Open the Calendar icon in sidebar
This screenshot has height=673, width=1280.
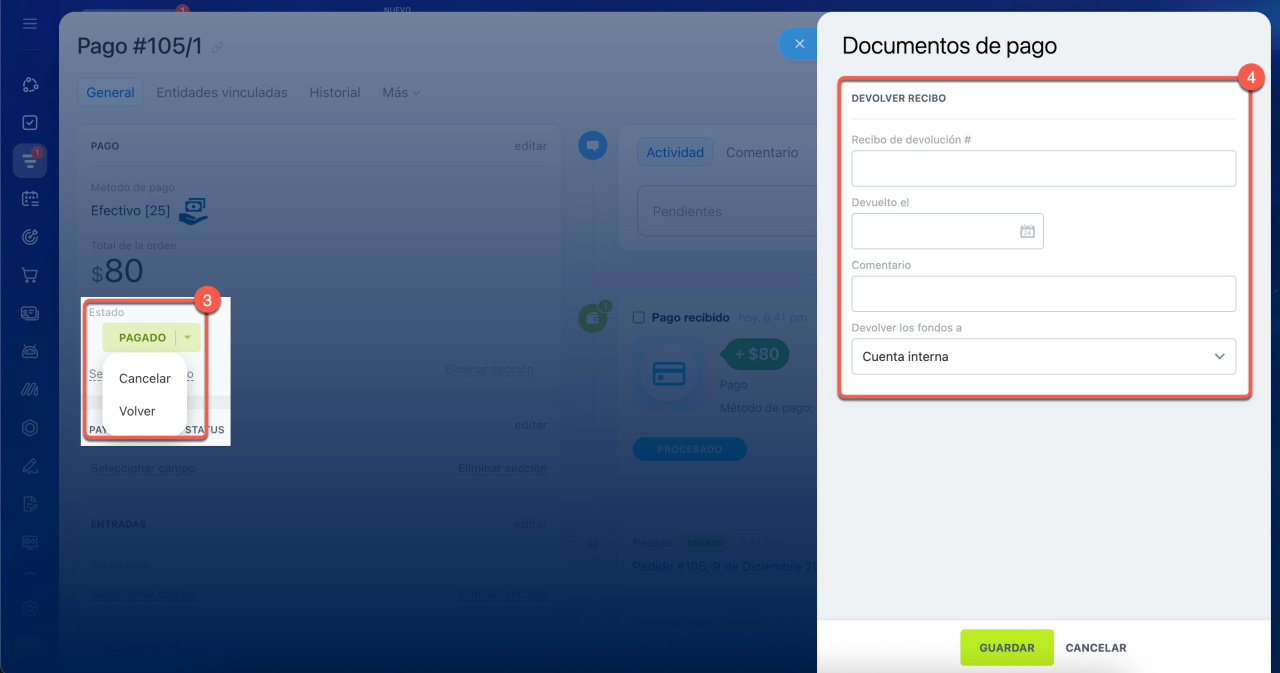(x=30, y=199)
